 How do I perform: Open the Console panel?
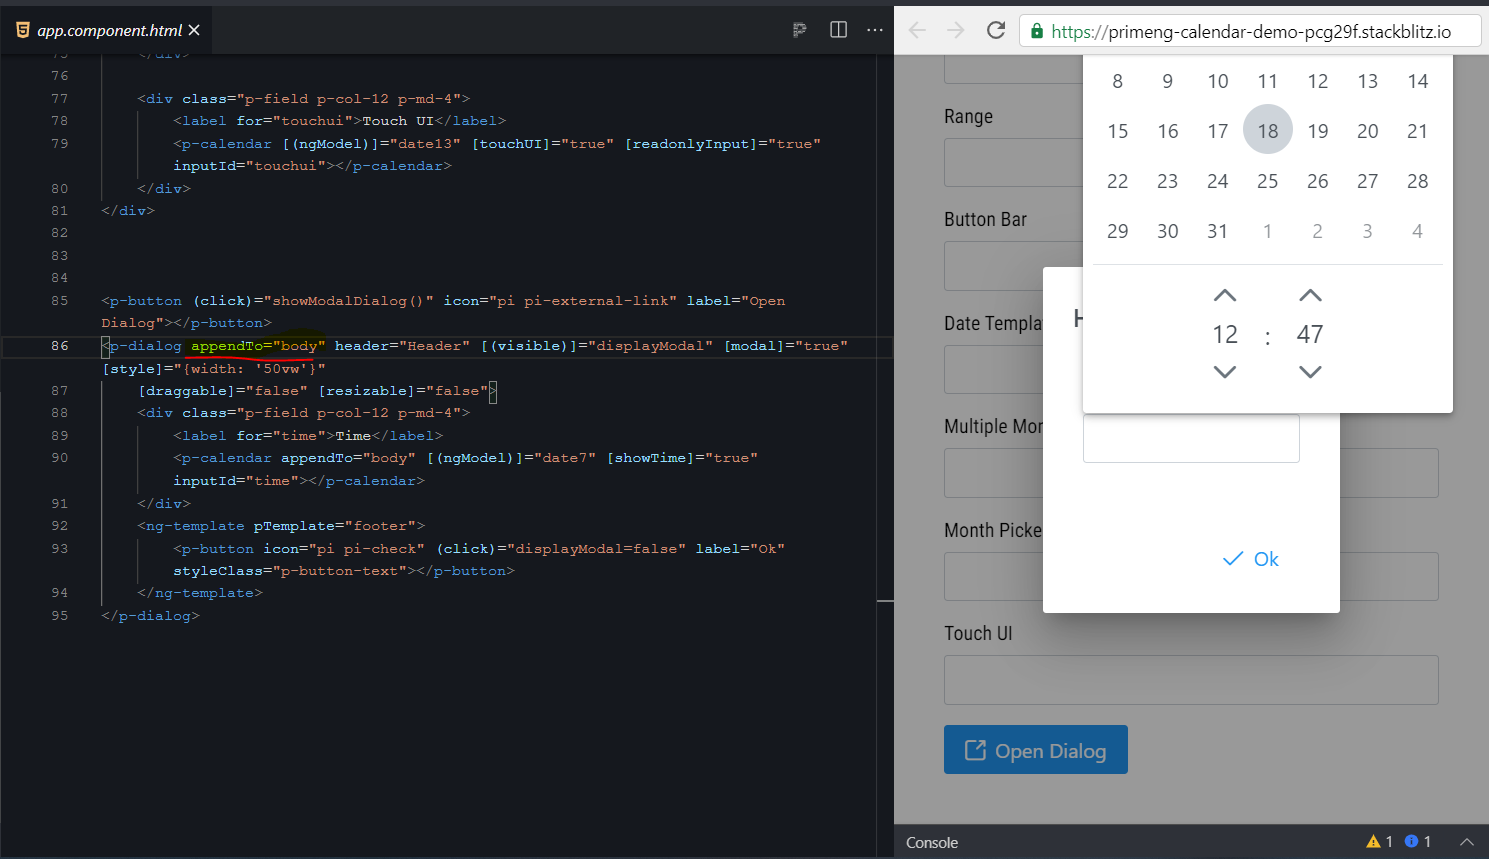(932, 843)
